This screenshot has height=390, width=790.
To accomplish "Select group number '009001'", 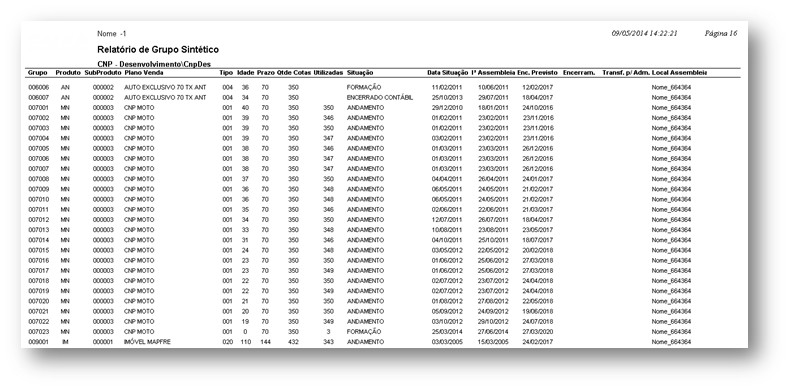I will 38,342.
